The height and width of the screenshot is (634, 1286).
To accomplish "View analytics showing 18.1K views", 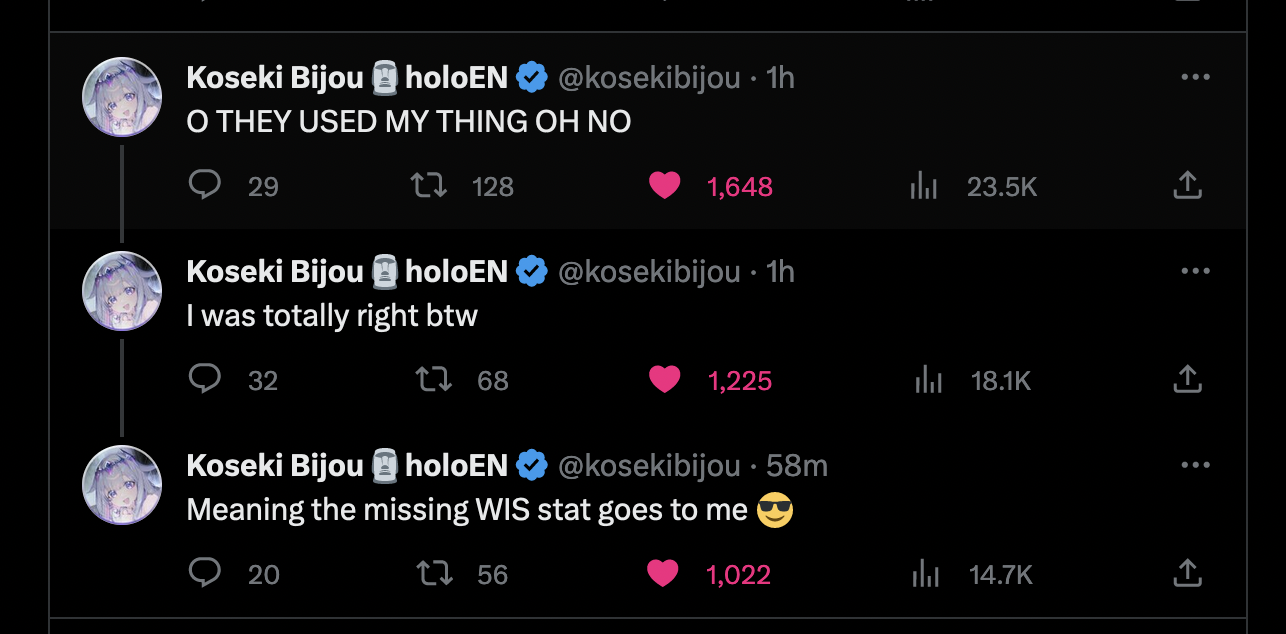I will [928, 380].
